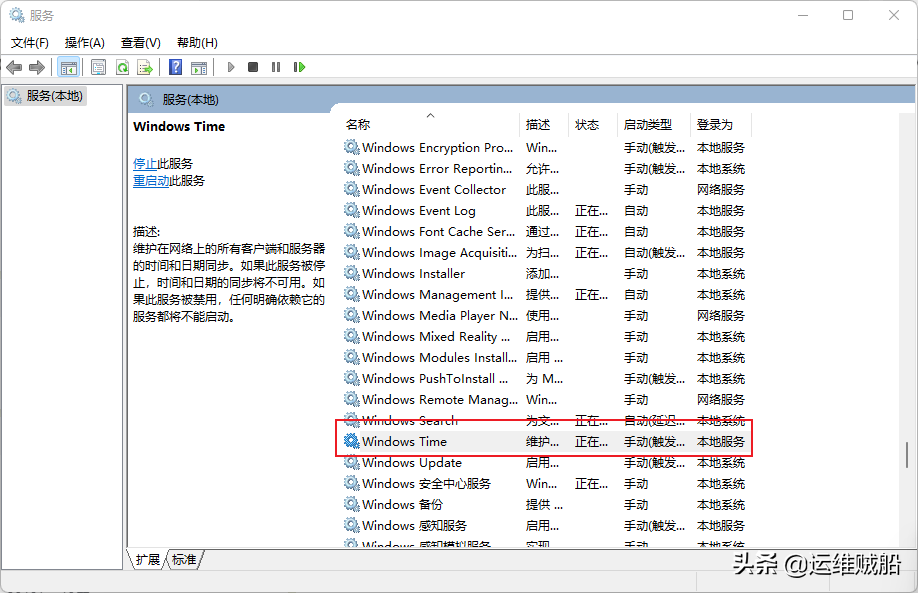Open the 文件(F) menu
This screenshot has height=593, width=918.
30,43
